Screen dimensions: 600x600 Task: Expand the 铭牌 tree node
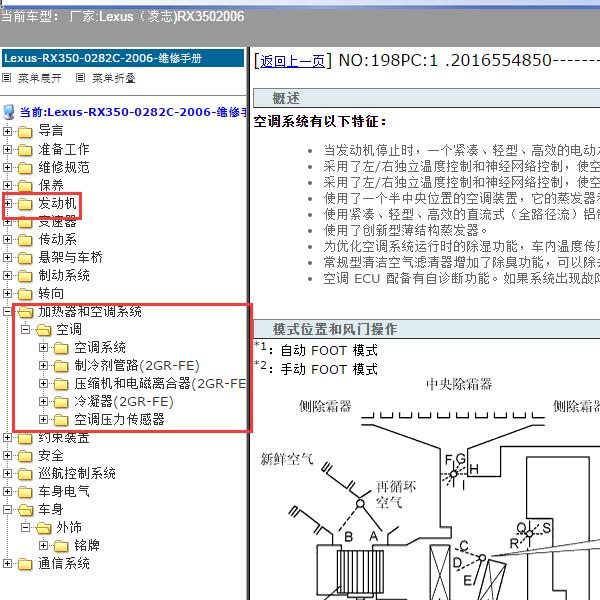[x=43, y=545]
